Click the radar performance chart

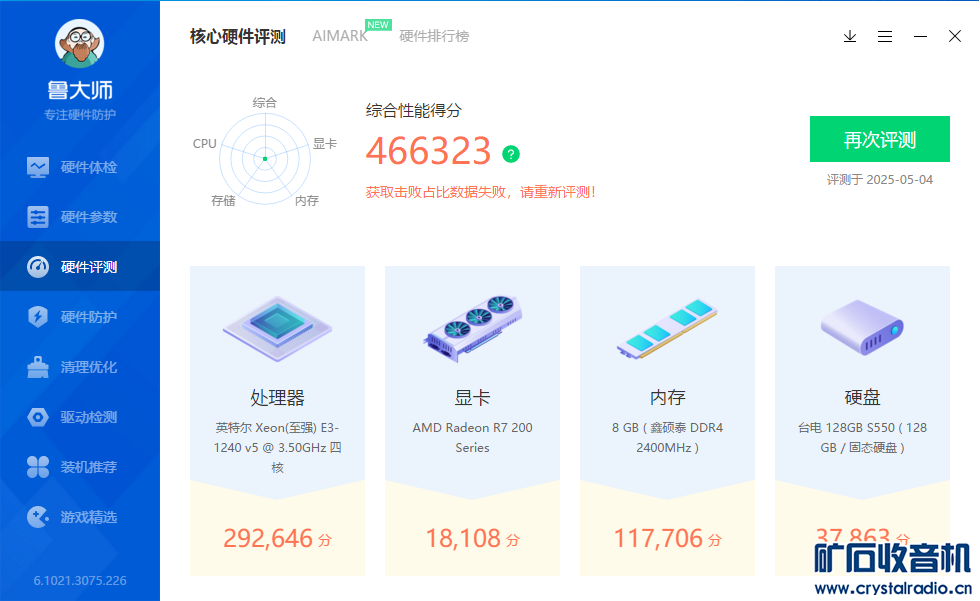tap(265, 159)
